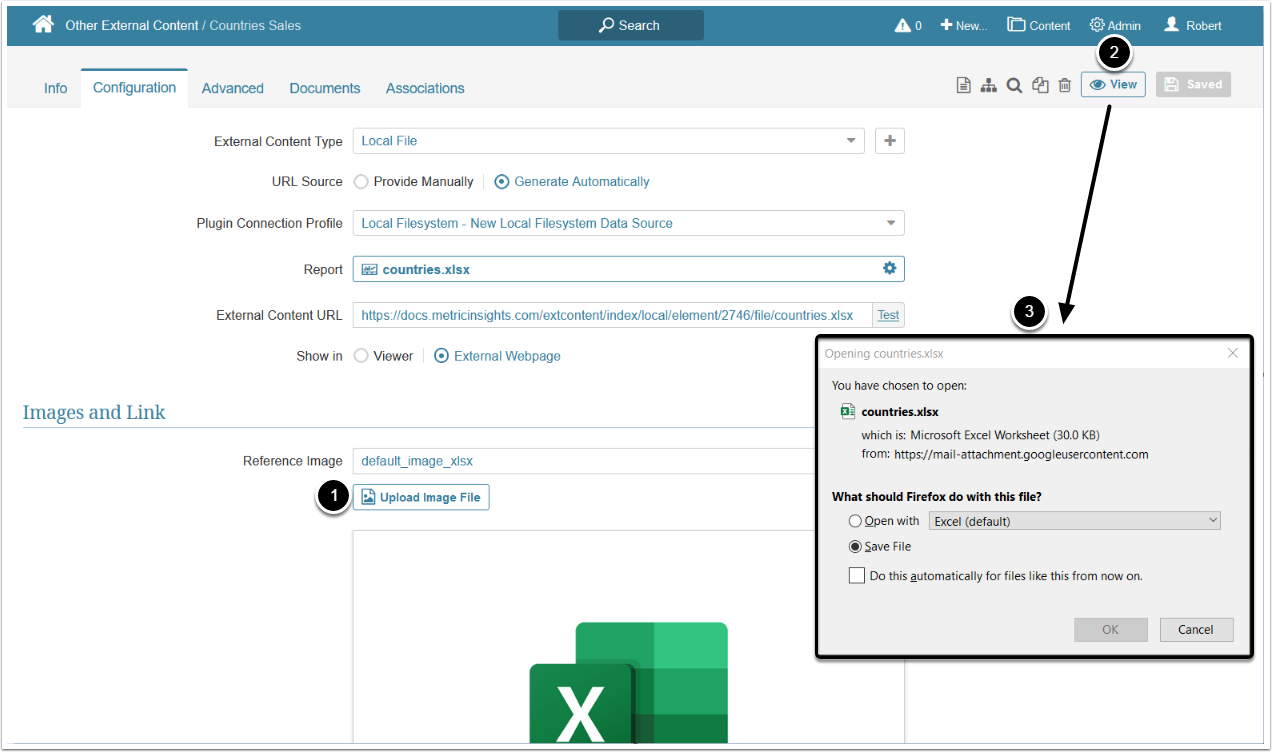Click the External Content URL field
Viewport: 1272px width, 752px height.
point(612,315)
